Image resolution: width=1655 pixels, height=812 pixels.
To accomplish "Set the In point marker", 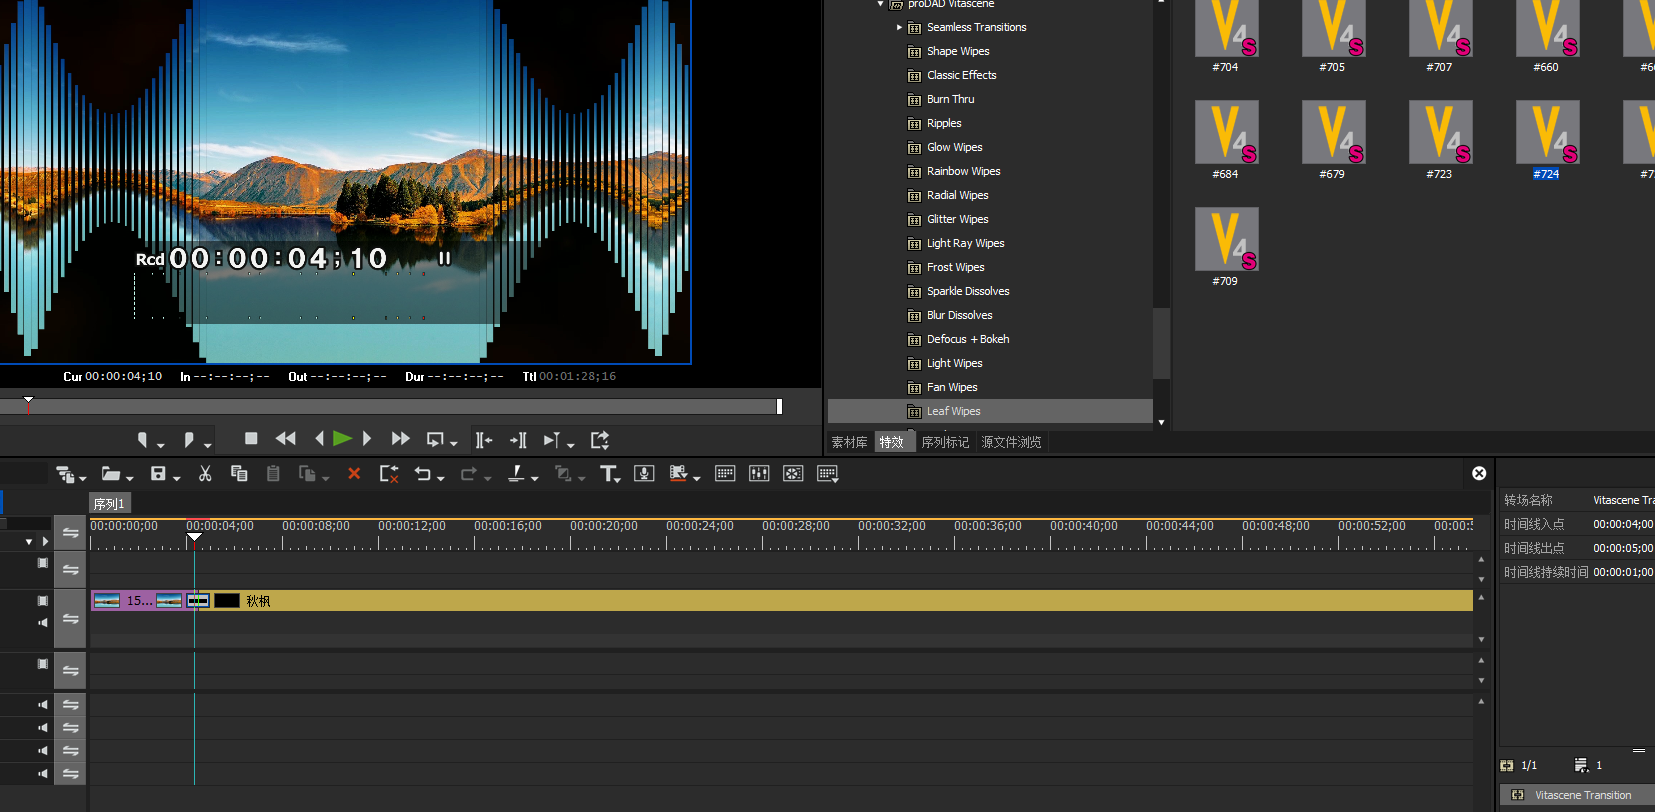I will tap(143, 440).
